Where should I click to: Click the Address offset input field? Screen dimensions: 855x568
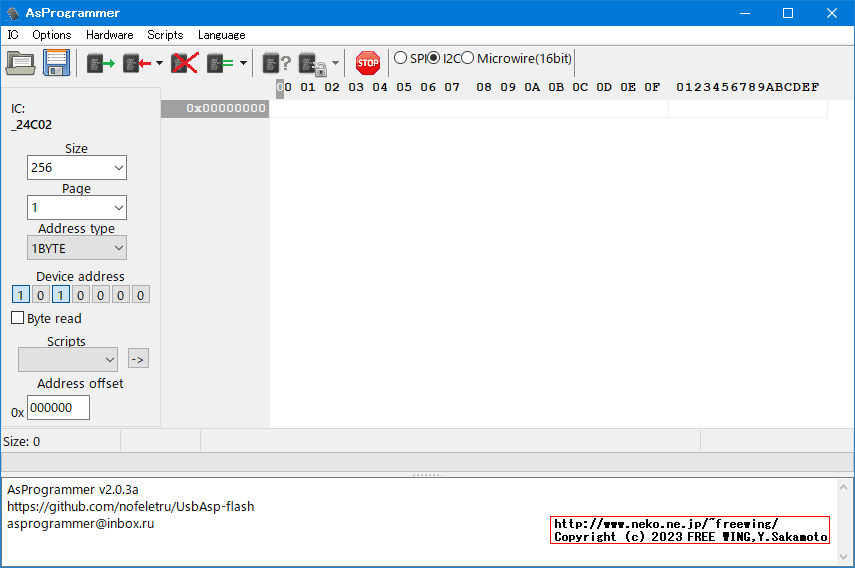click(x=58, y=408)
